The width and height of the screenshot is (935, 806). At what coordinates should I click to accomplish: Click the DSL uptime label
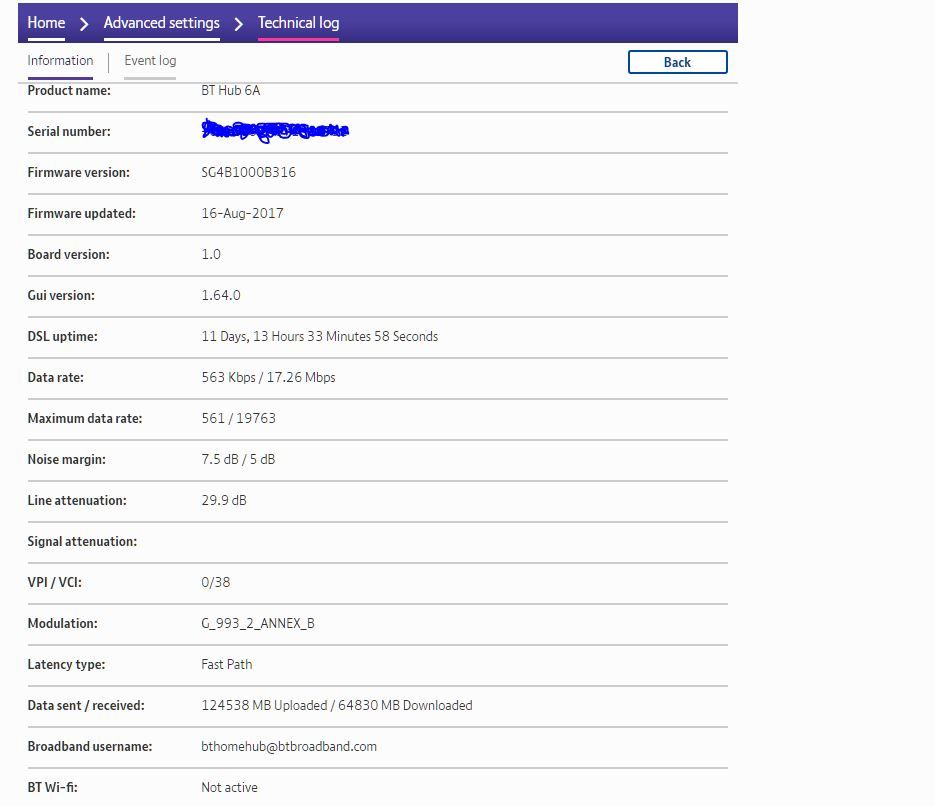(x=63, y=337)
